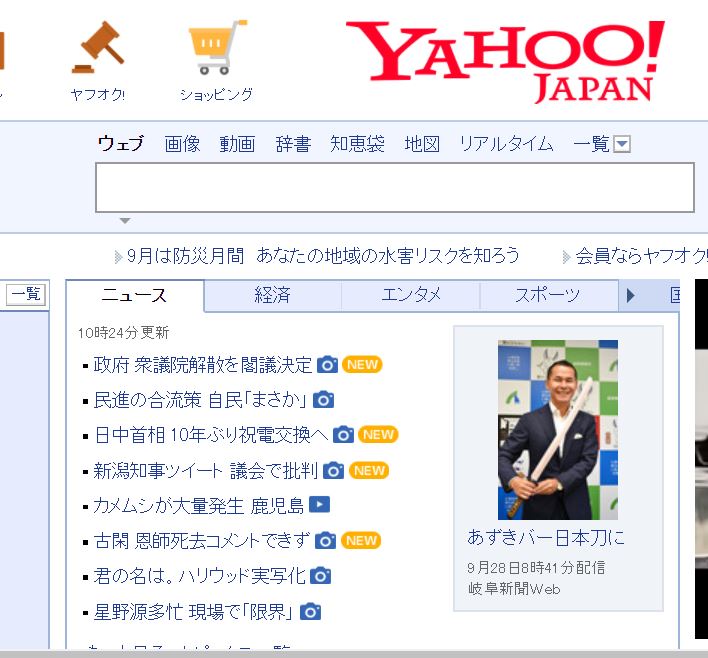Click the 10時24分更新 timestamp text
Viewport: 708px width, 658px height.
coord(123,333)
